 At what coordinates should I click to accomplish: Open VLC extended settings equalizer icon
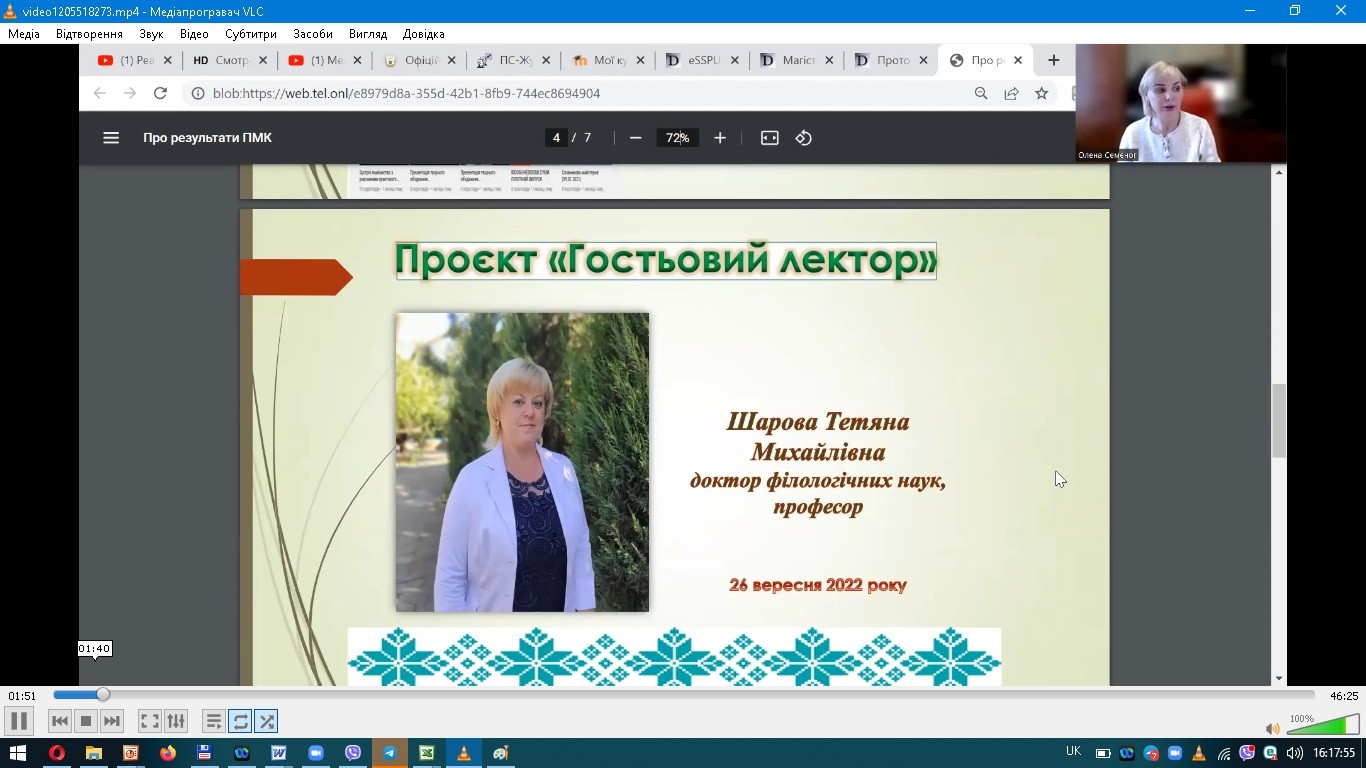pos(175,720)
